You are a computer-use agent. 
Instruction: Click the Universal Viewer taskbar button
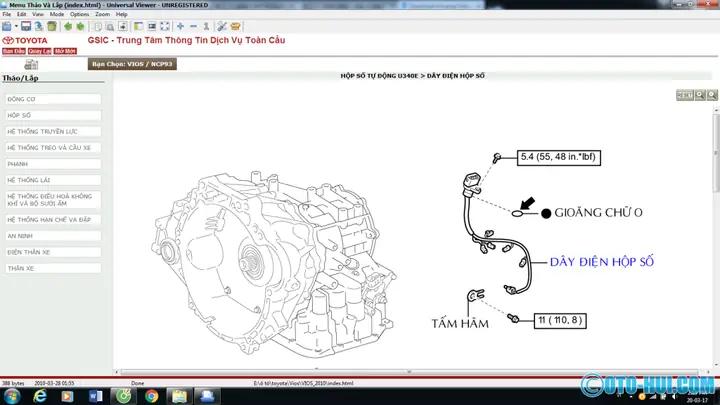coord(207,396)
